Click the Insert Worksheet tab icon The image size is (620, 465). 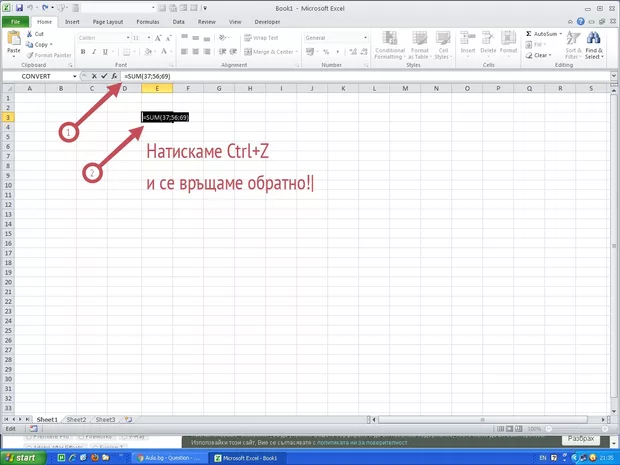(128, 420)
